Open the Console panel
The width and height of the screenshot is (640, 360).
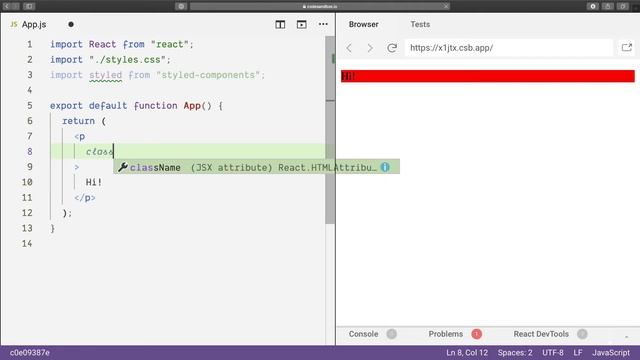pyautogui.click(x=363, y=334)
